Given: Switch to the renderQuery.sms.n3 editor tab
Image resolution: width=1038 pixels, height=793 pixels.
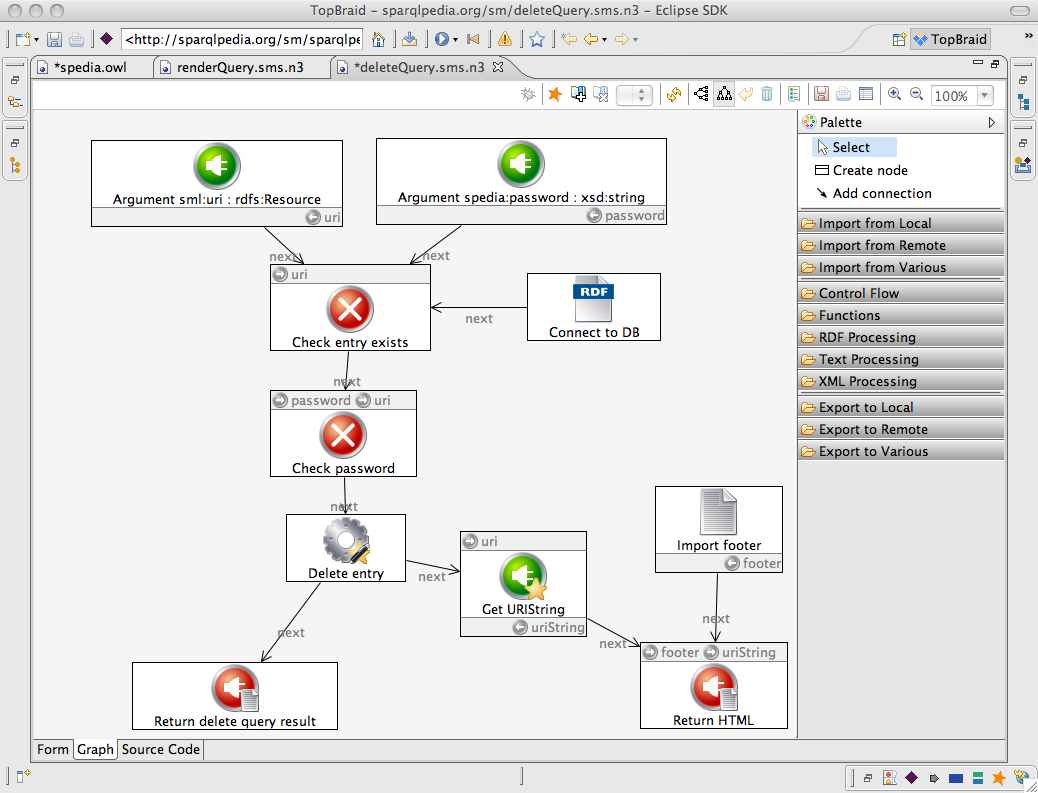Looking at the screenshot, I should pyautogui.click(x=241, y=68).
